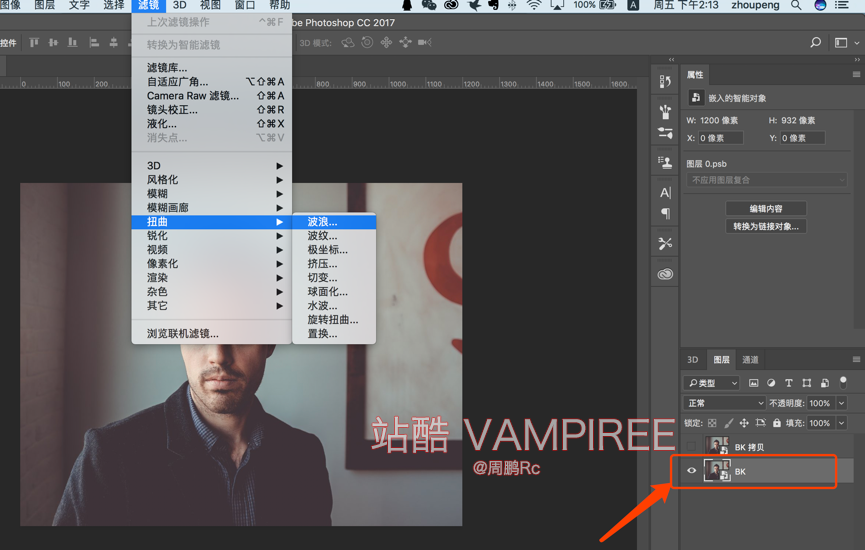Filter layers by adjustment layer icon
This screenshot has height=550, width=865.
[x=771, y=383]
